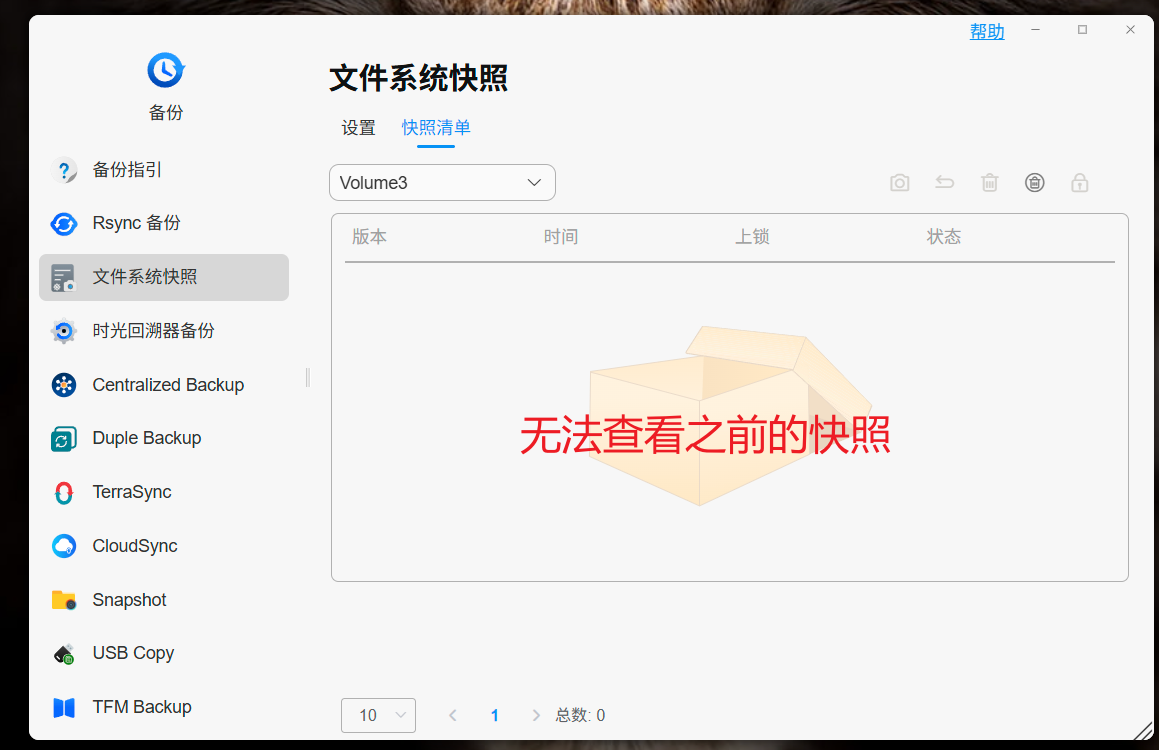Viewport: 1159px width, 750px height.
Task: Open the 时光回溯器备份 icon
Action: (x=64, y=331)
